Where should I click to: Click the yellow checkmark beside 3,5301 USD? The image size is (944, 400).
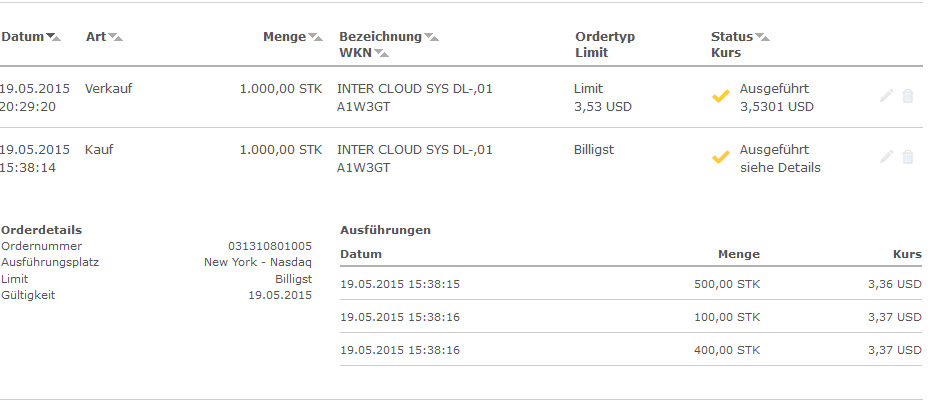coord(720,97)
